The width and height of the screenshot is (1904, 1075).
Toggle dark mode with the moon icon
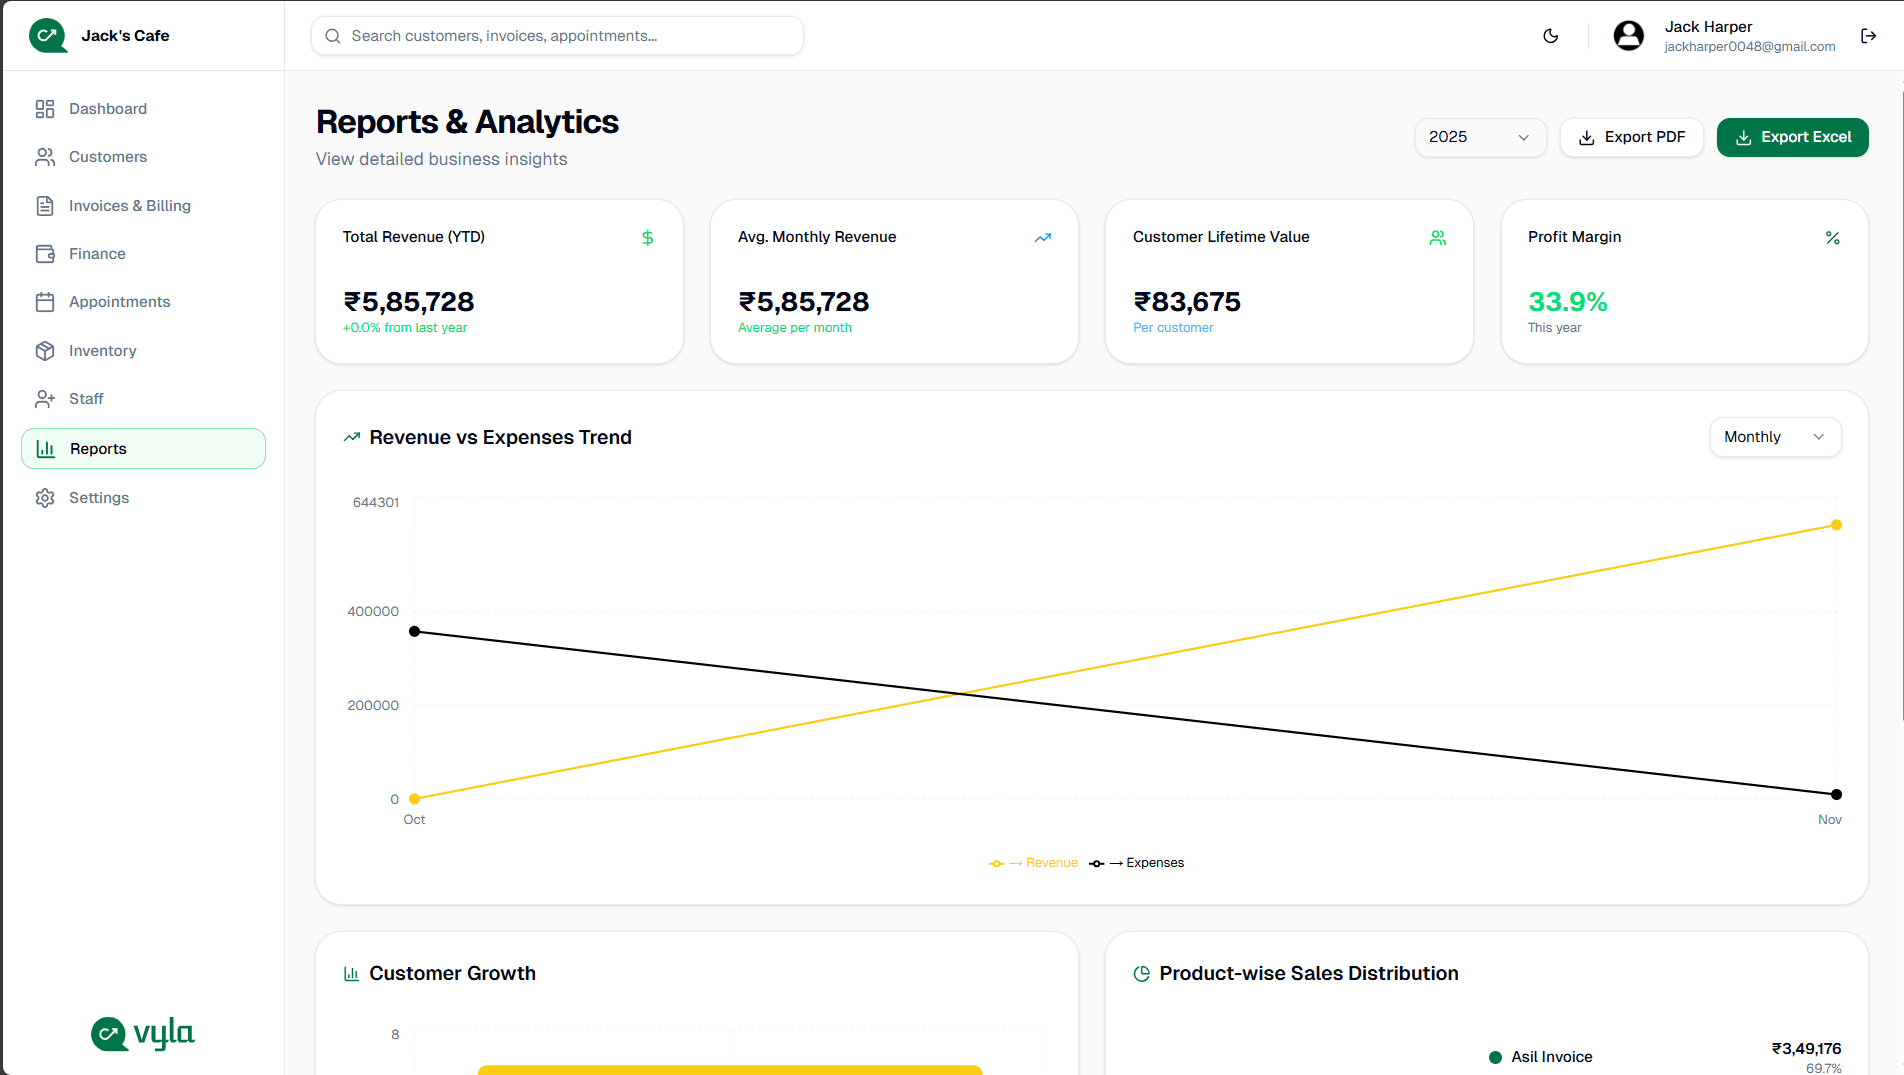point(1551,35)
